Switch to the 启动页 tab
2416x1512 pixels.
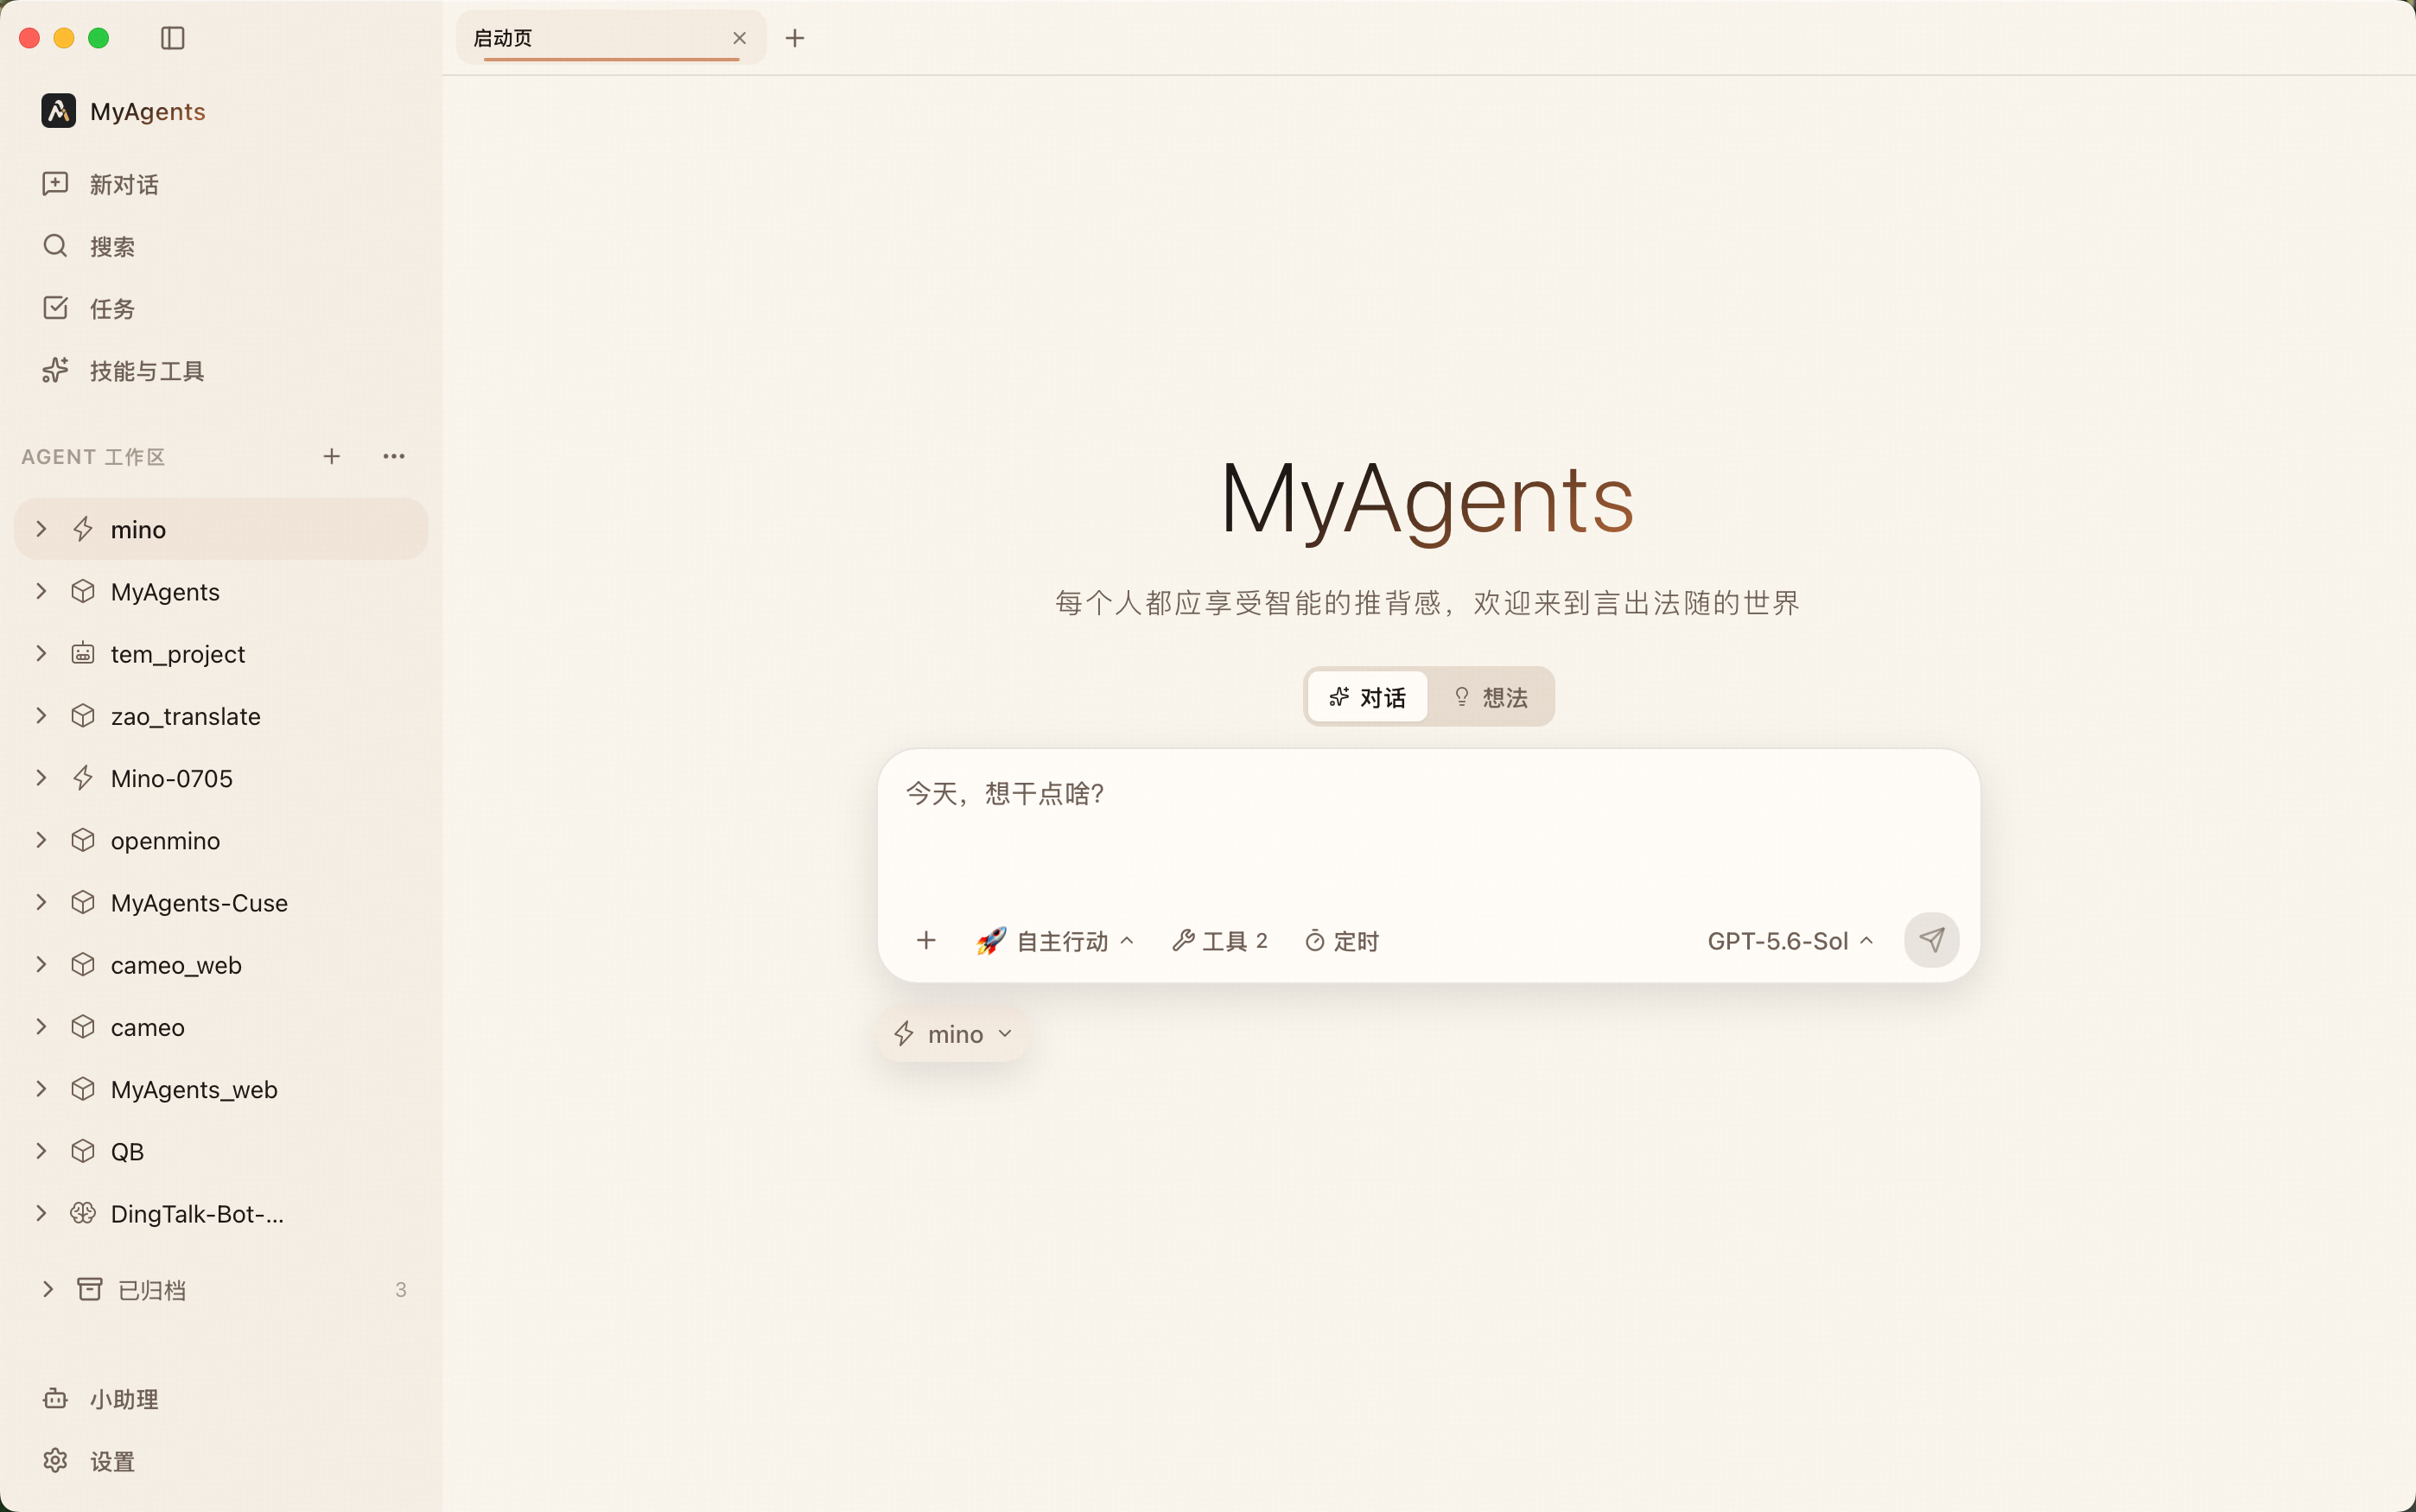pyautogui.click(x=611, y=38)
